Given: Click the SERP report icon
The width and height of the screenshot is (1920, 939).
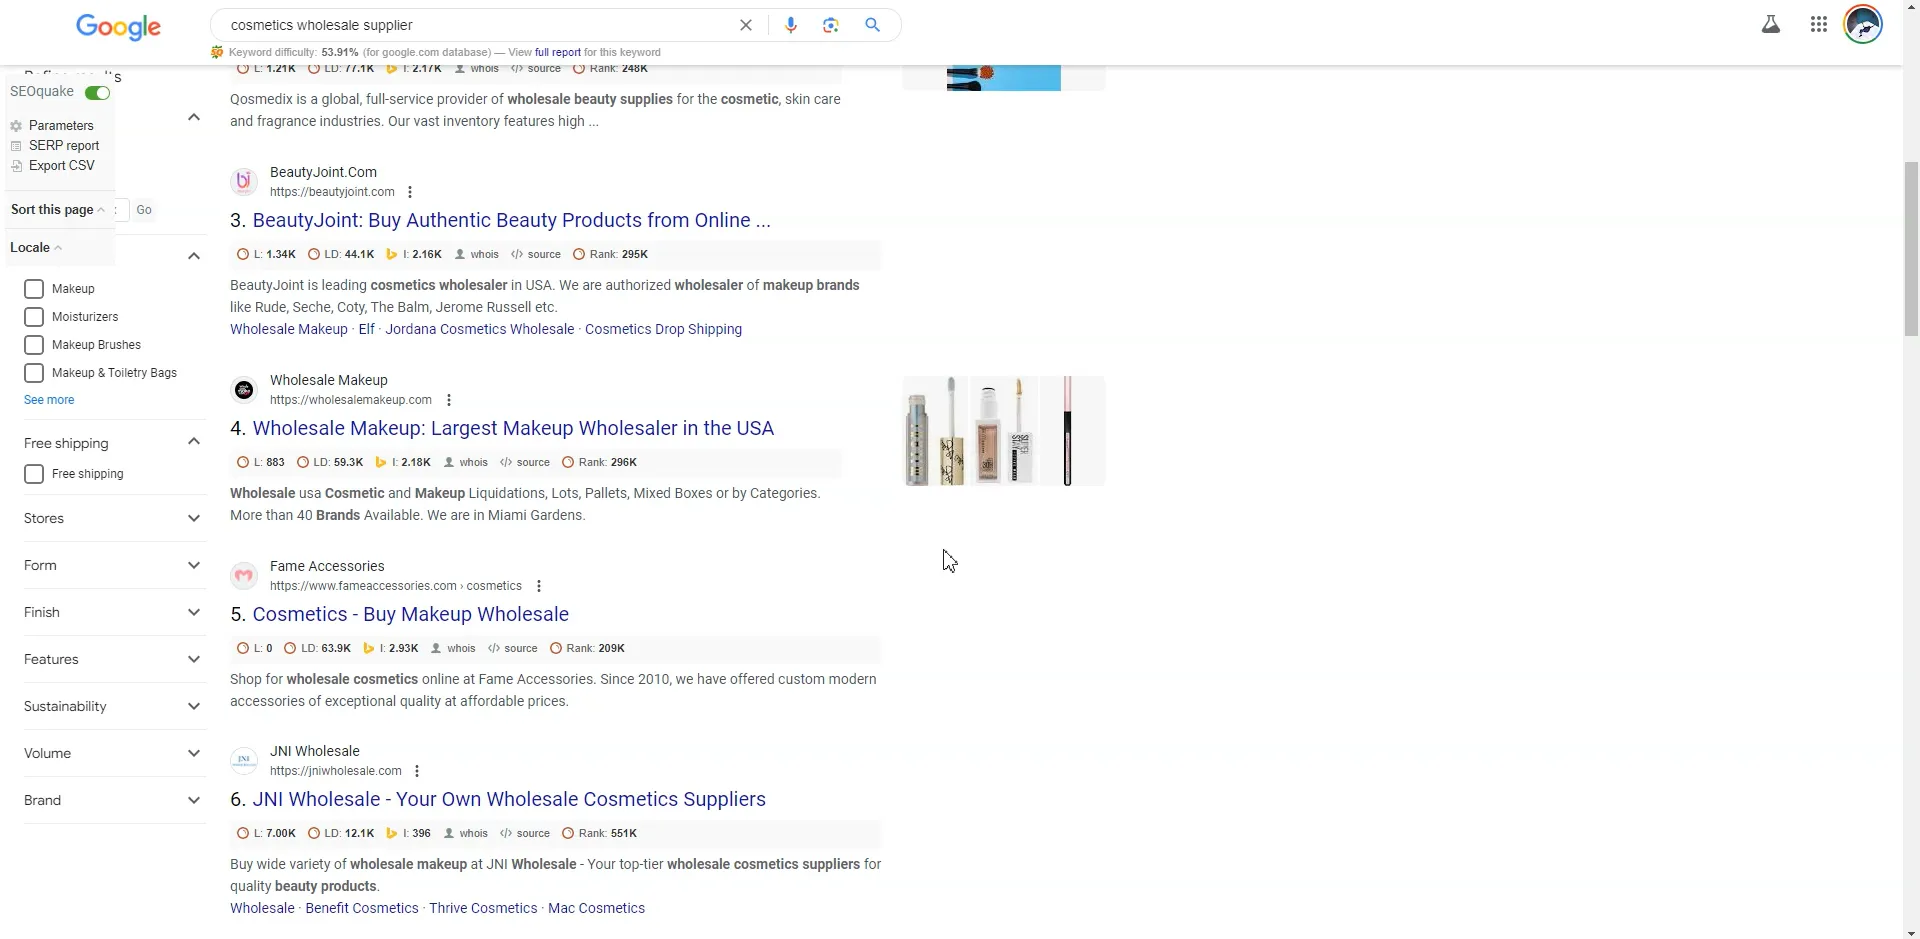Looking at the screenshot, I should (x=16, y=146).
